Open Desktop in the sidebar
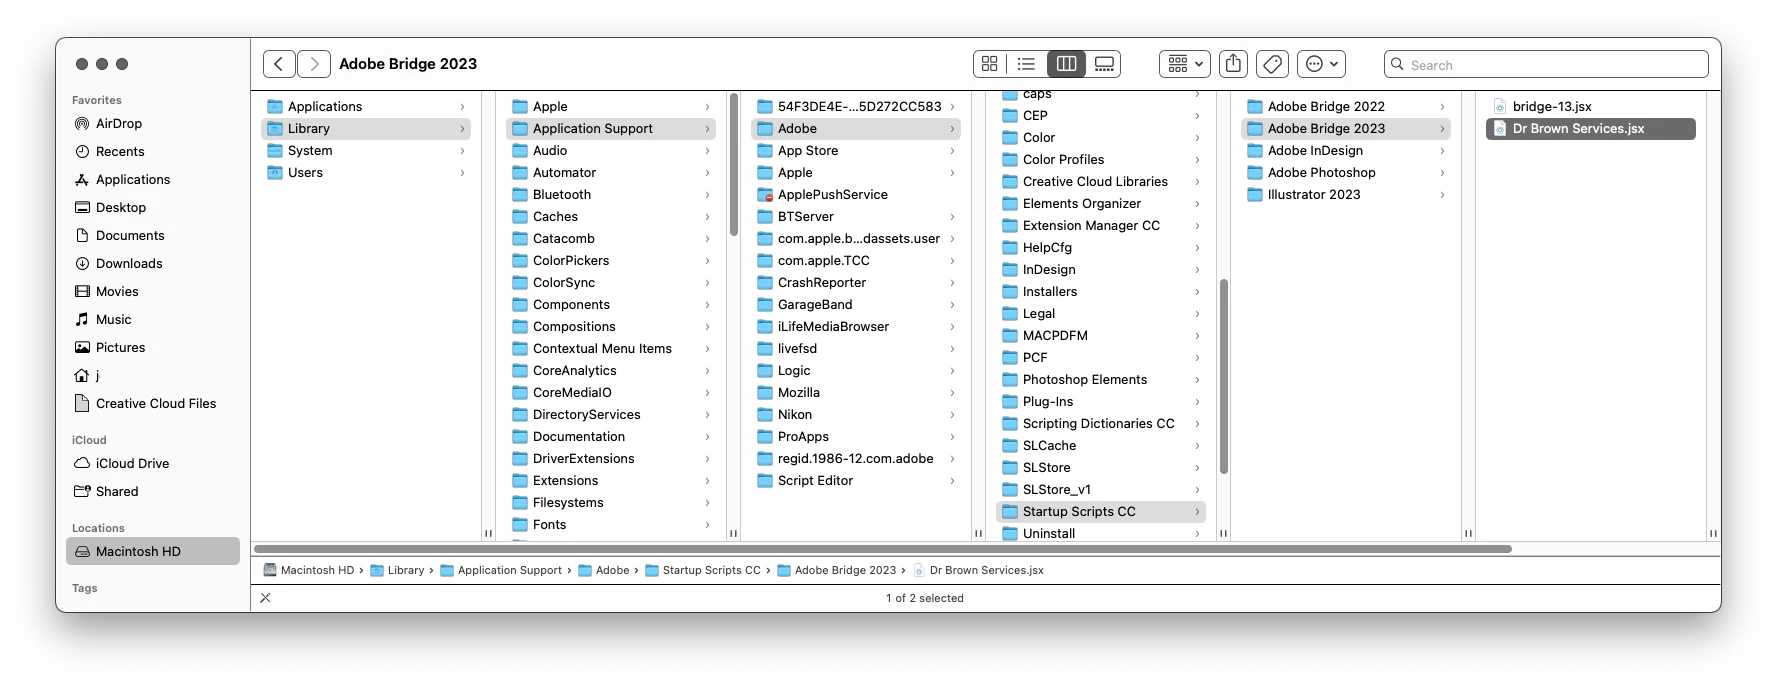 (x=153, y=208)
